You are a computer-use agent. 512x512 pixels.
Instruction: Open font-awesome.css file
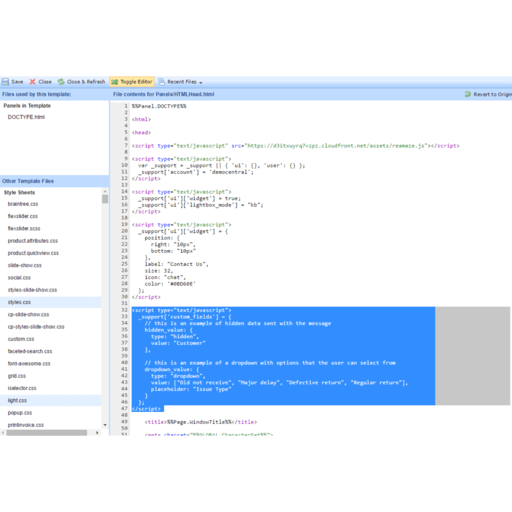pyautogui.click(x=29, y=364)
